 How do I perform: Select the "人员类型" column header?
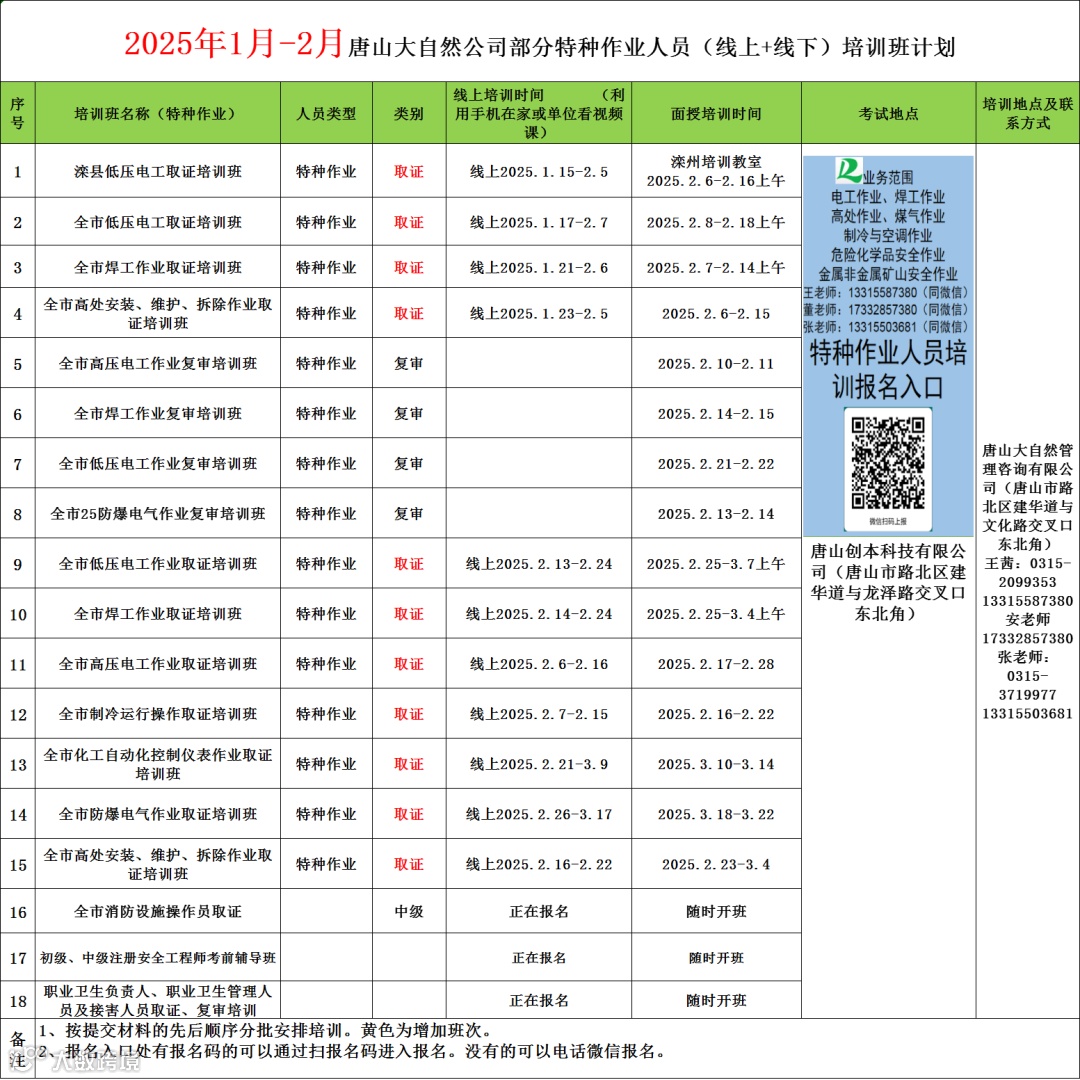point(326,114)
